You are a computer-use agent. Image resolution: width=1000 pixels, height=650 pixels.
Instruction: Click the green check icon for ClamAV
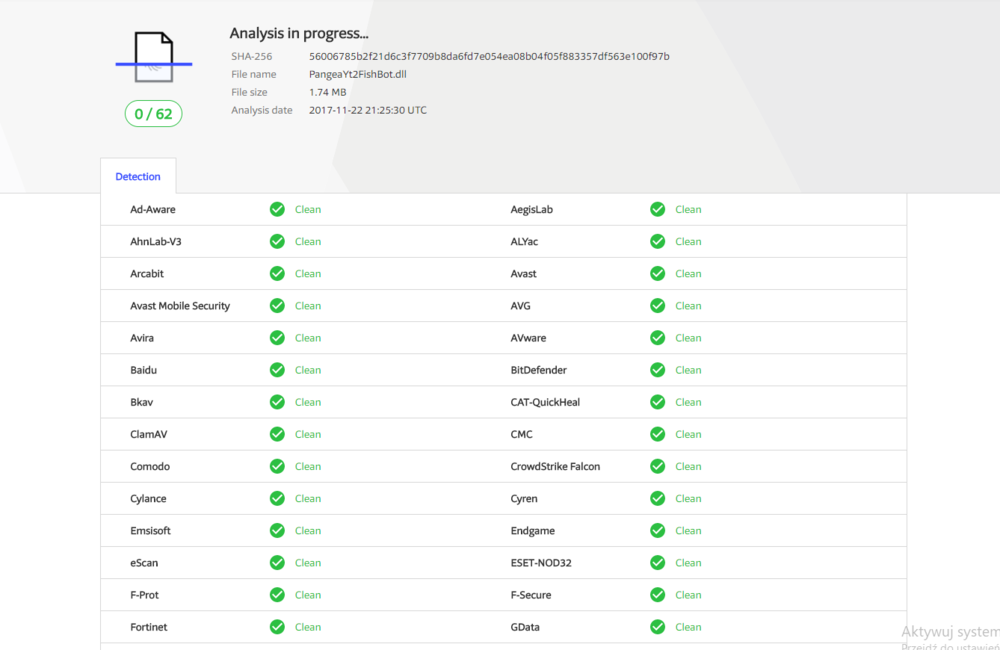pyautogui.click(x=277, y=434)
